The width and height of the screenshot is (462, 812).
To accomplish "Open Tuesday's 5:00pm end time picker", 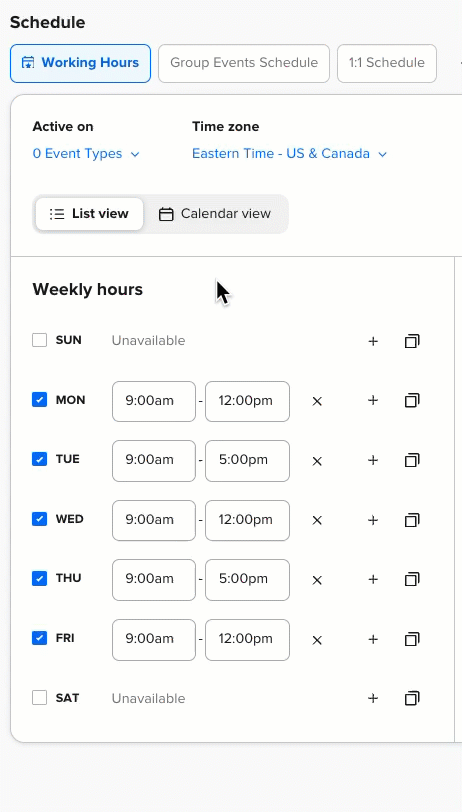I will tap(247, 461).
